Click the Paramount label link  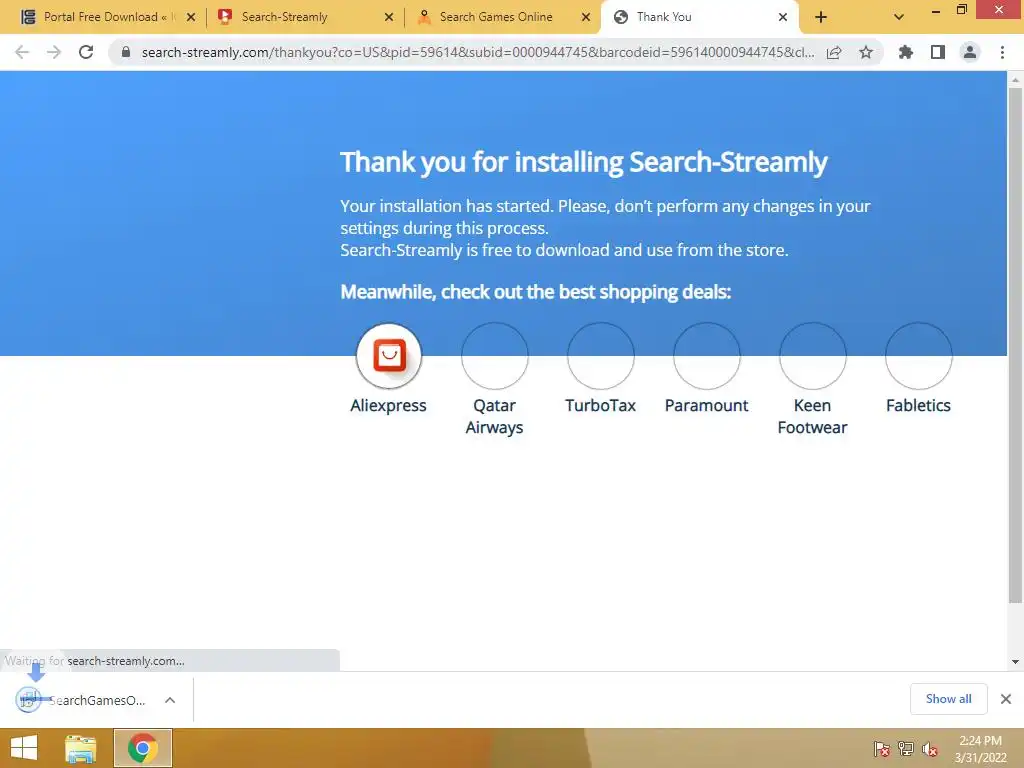(x=707, y=406)
